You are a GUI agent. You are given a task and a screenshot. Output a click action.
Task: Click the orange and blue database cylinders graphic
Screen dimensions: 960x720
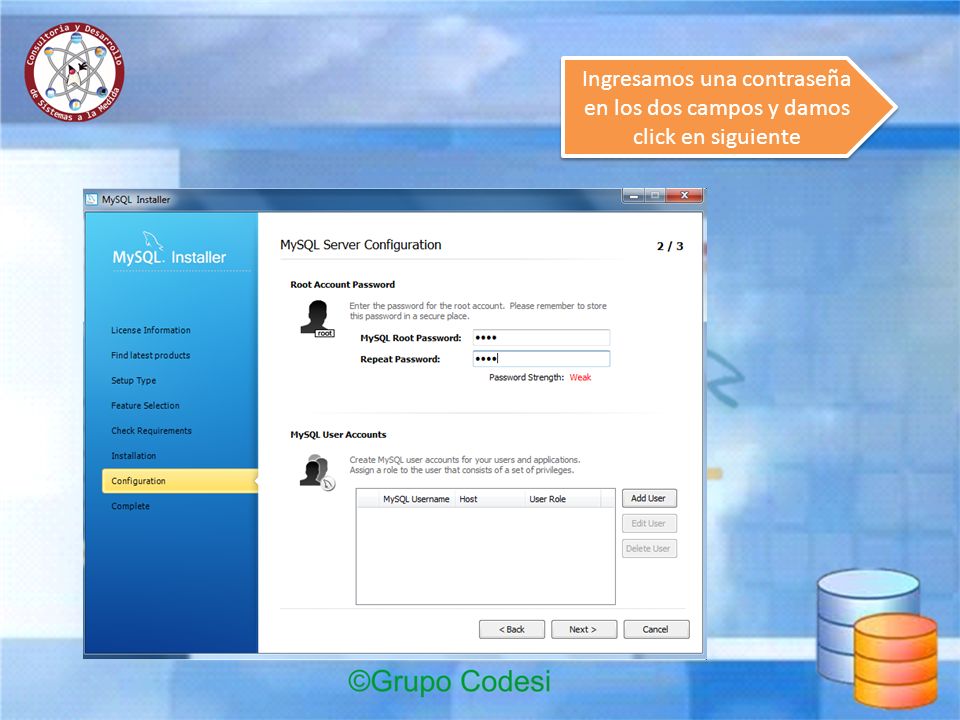(x=877, y=637)
